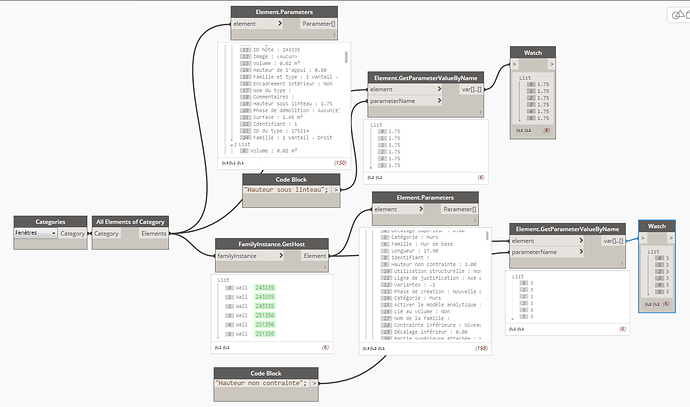Click row "Hauteur non contrainte : 3.00" in preview
Screen dimensions: 690x407
(x=435, y=264)
